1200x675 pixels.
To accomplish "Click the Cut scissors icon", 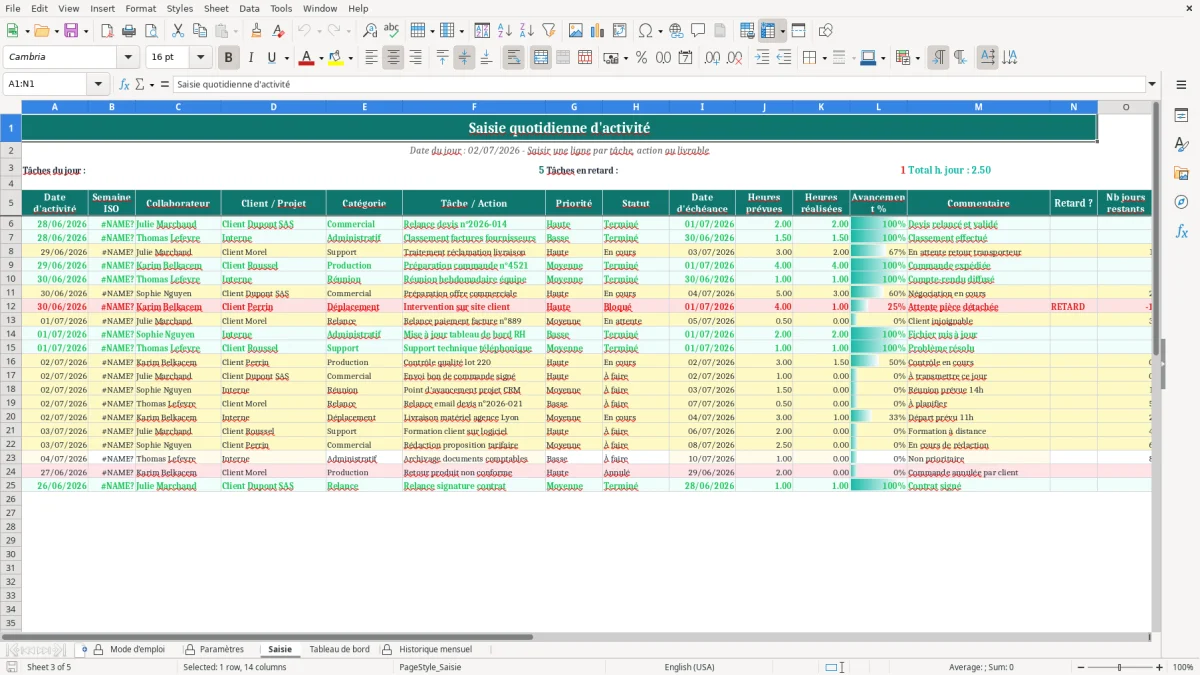I will tap(177, 31).
